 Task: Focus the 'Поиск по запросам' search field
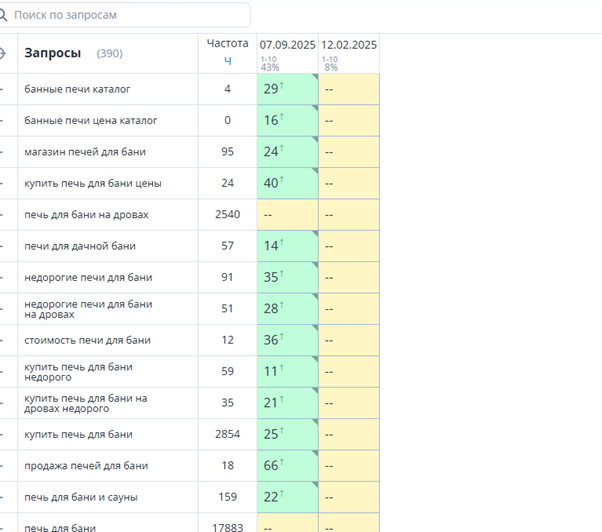[x=125, y=15]
